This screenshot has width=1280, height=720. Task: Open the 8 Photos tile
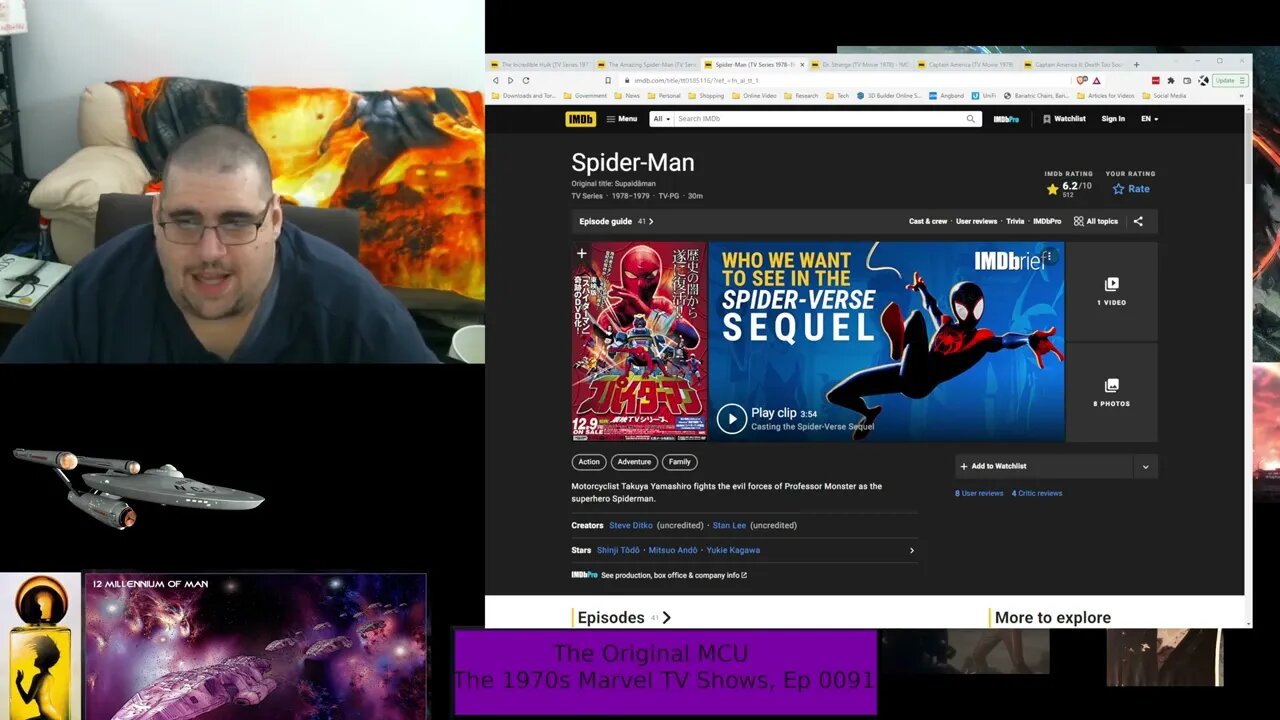(1111, 392)
